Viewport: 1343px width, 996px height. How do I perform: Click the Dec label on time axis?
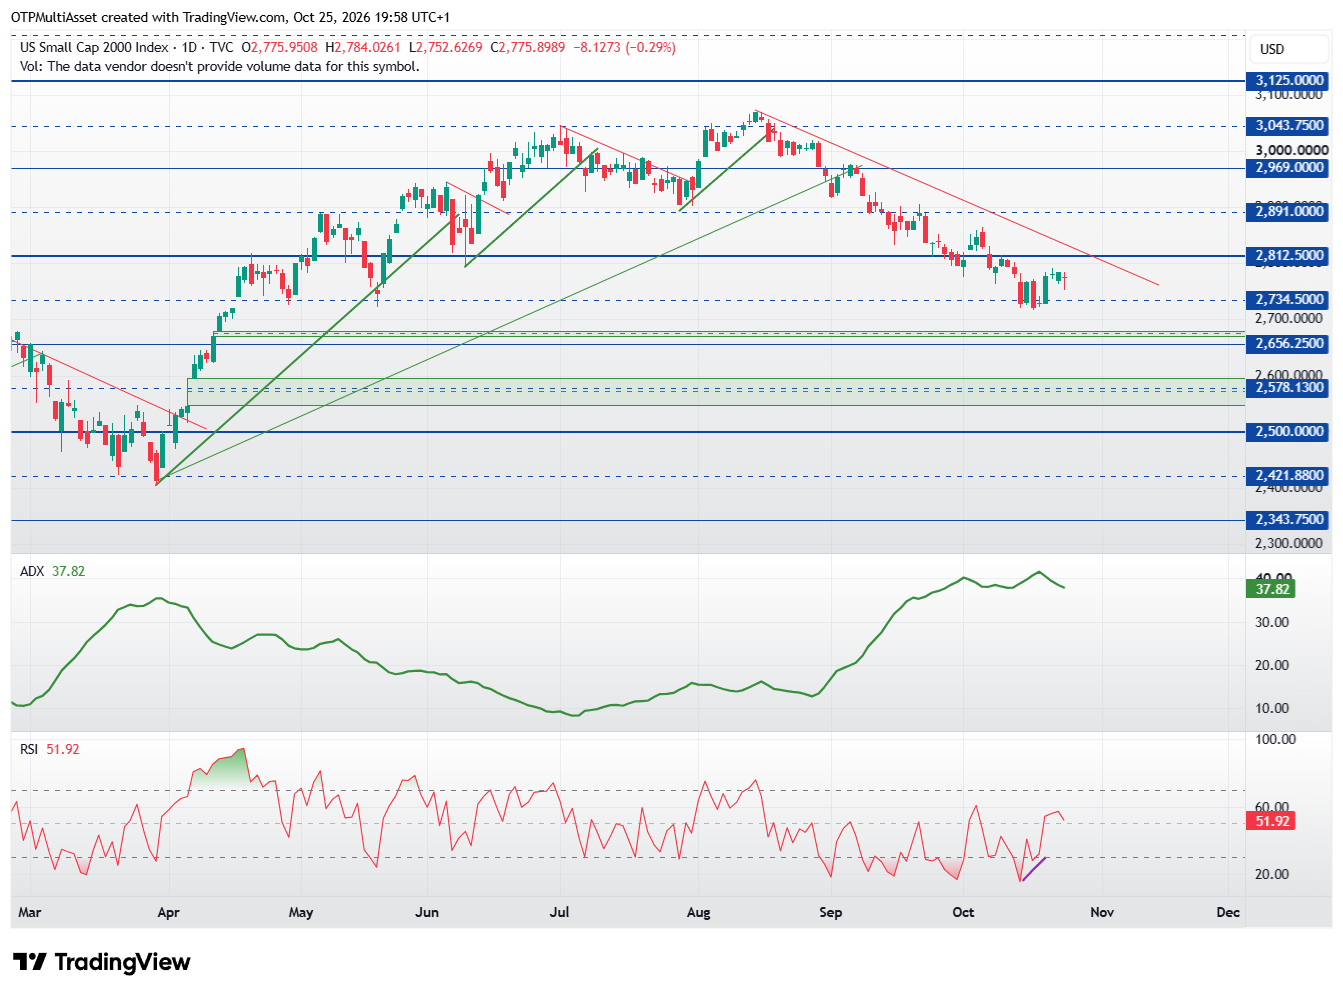tap(1228, 912)
